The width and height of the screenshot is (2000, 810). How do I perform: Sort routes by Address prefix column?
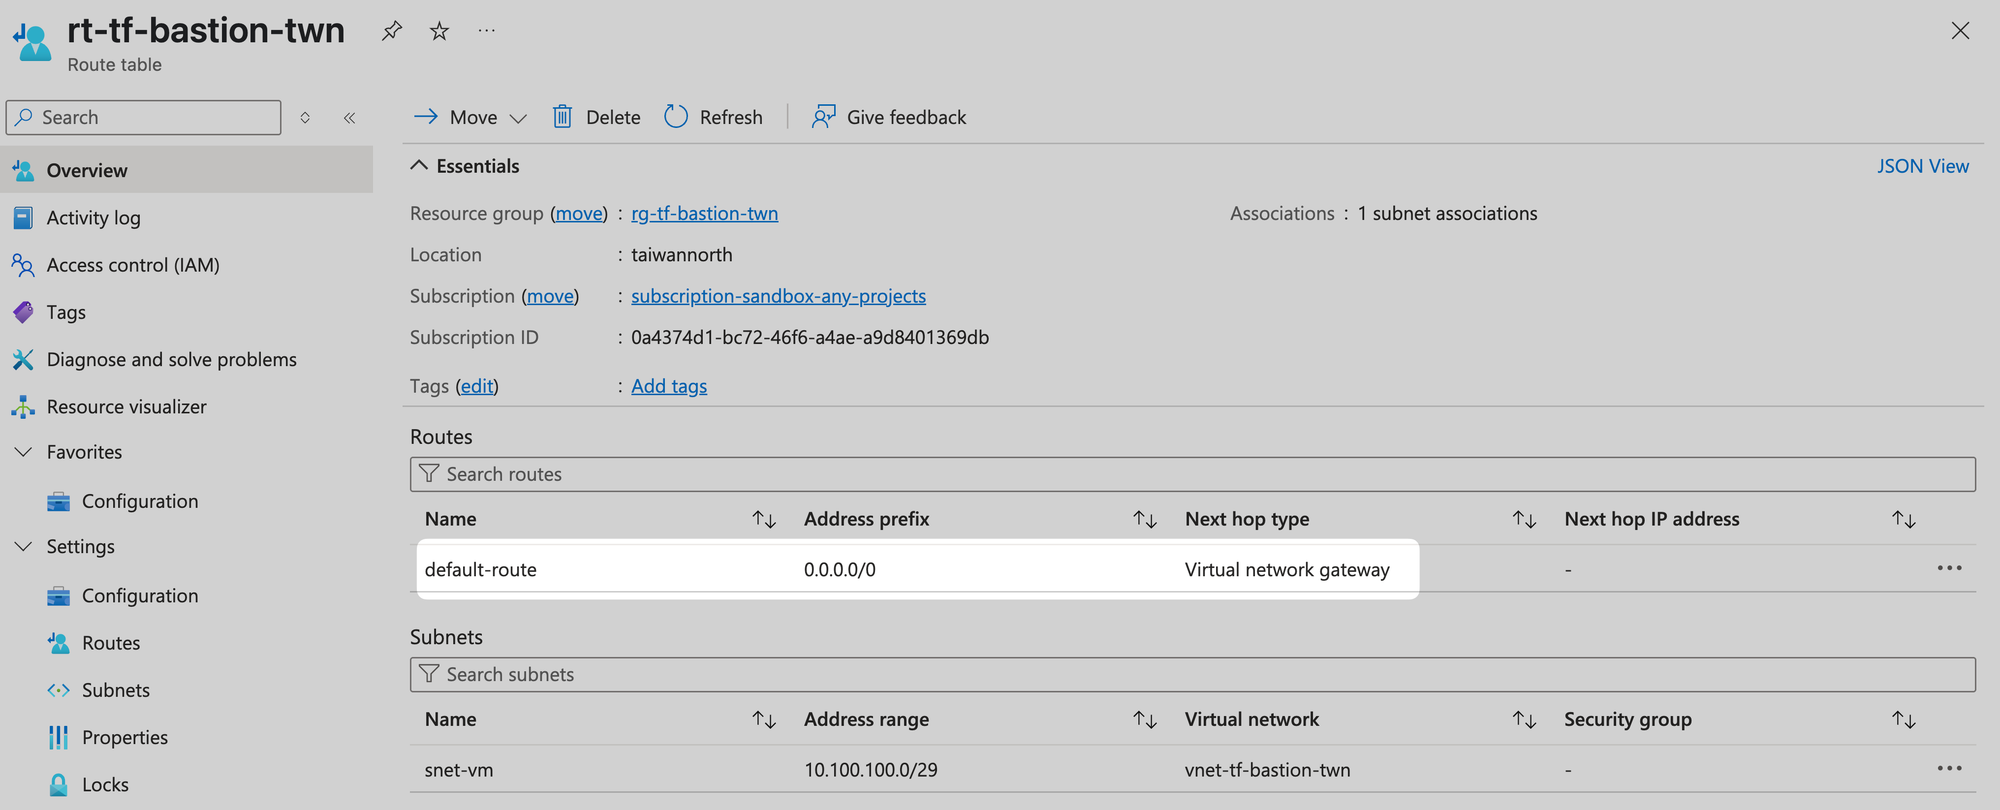click(1144, 520)
